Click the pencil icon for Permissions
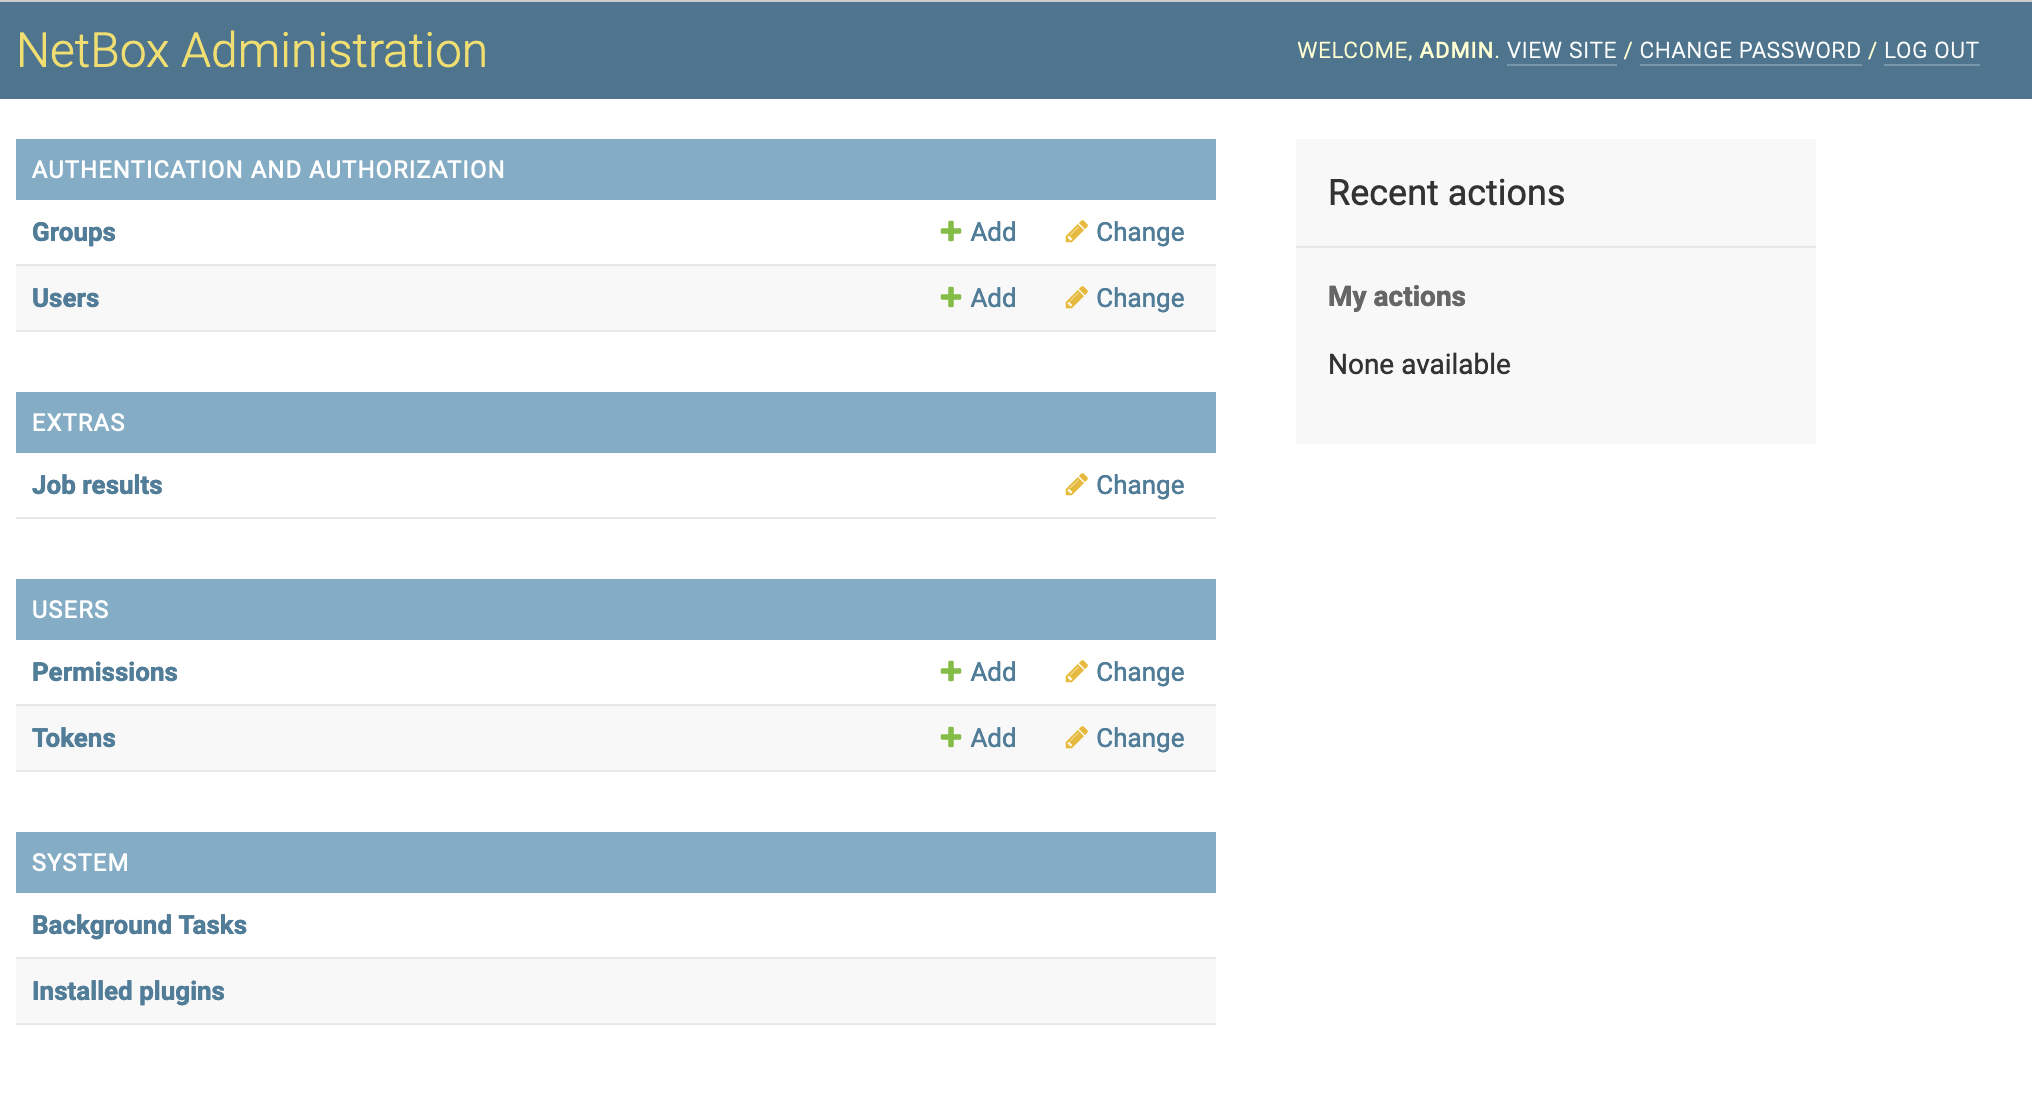The image size is (2032, 1102). [x=1076, y=672]
